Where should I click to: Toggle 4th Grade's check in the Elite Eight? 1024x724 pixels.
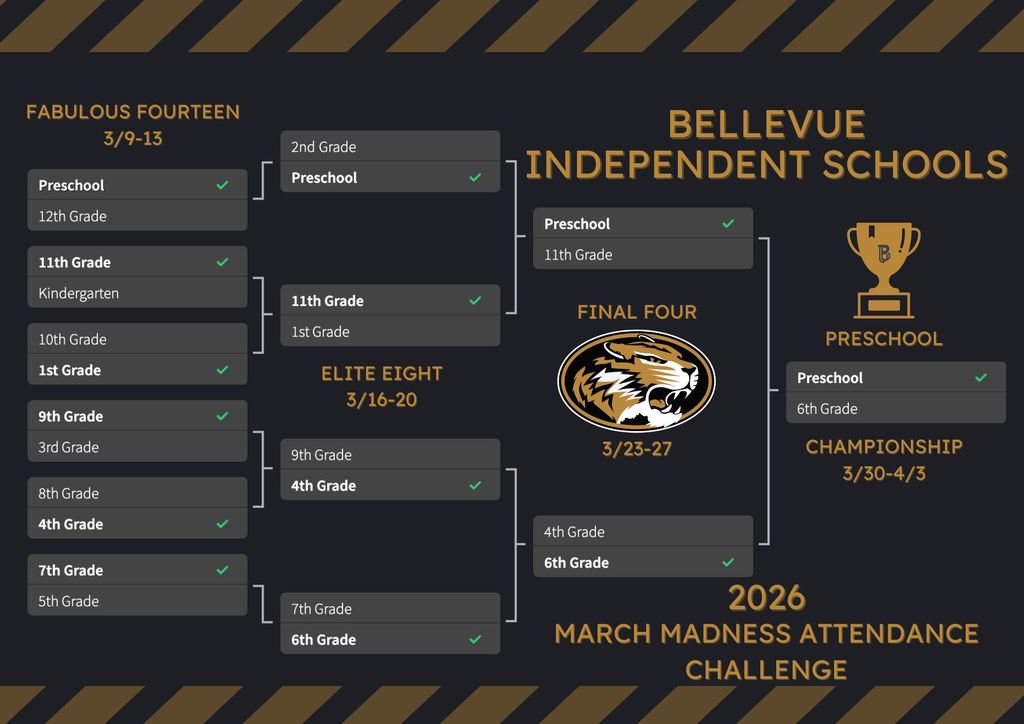pyautogui.click(x=475, y=486)
